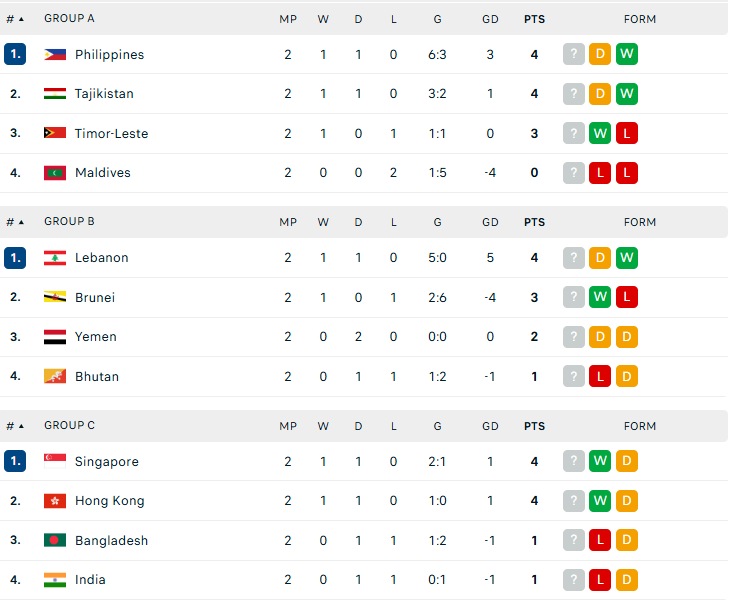
Task: Click the Bhutan flag icon
Action: [55, 377]
